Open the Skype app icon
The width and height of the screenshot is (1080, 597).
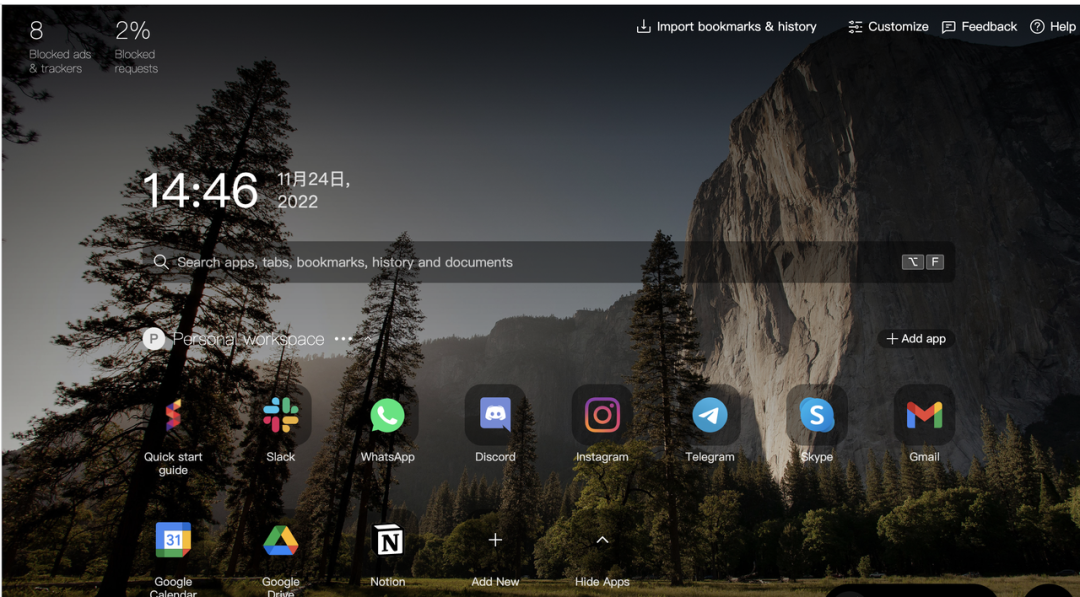[817, 415]
